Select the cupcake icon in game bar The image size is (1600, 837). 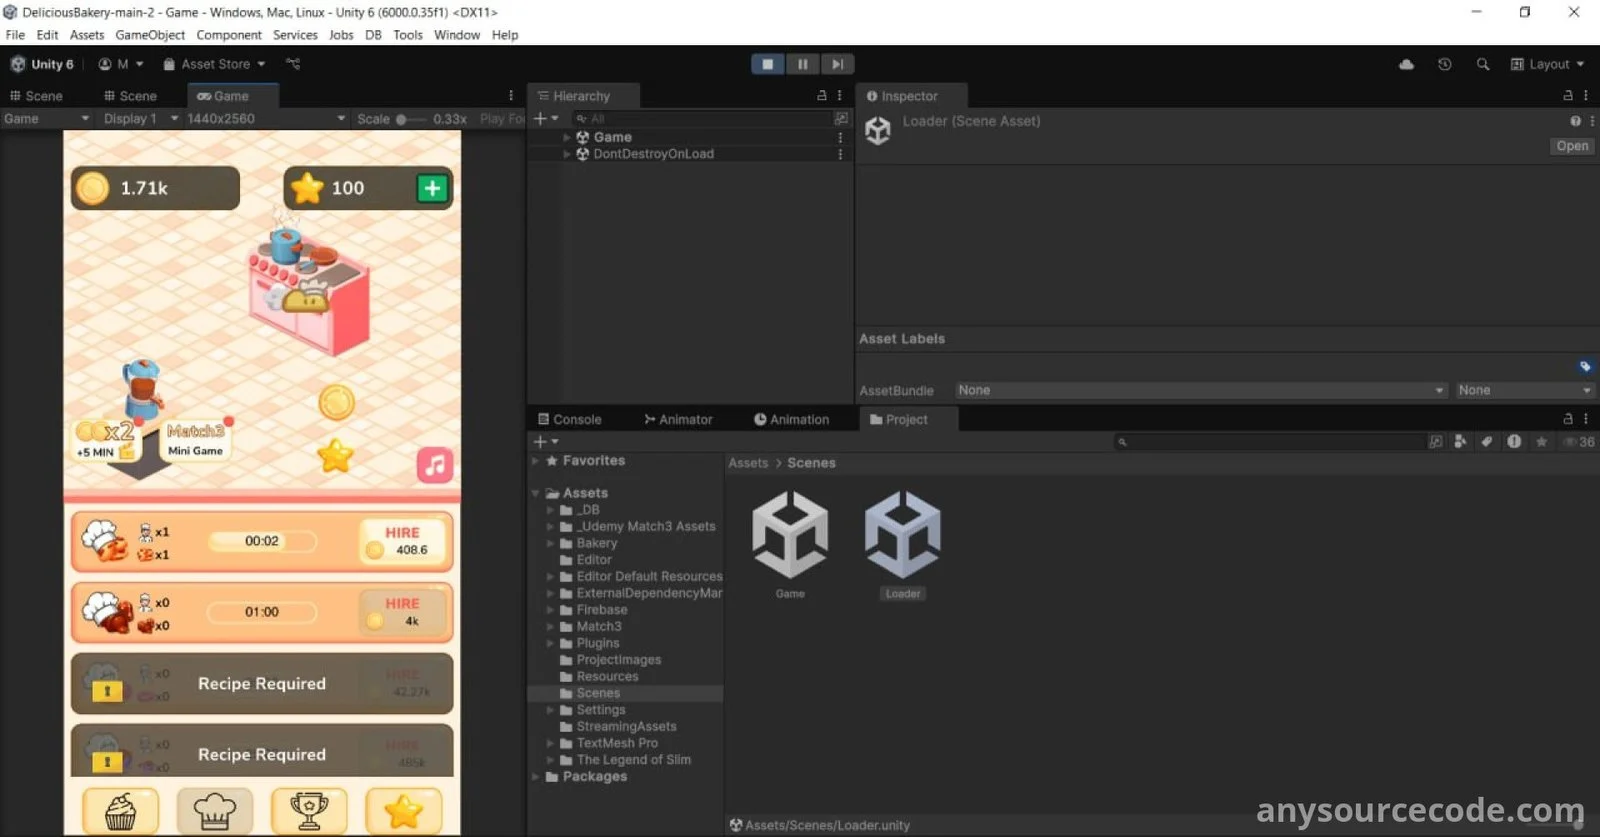pos(120,811)
